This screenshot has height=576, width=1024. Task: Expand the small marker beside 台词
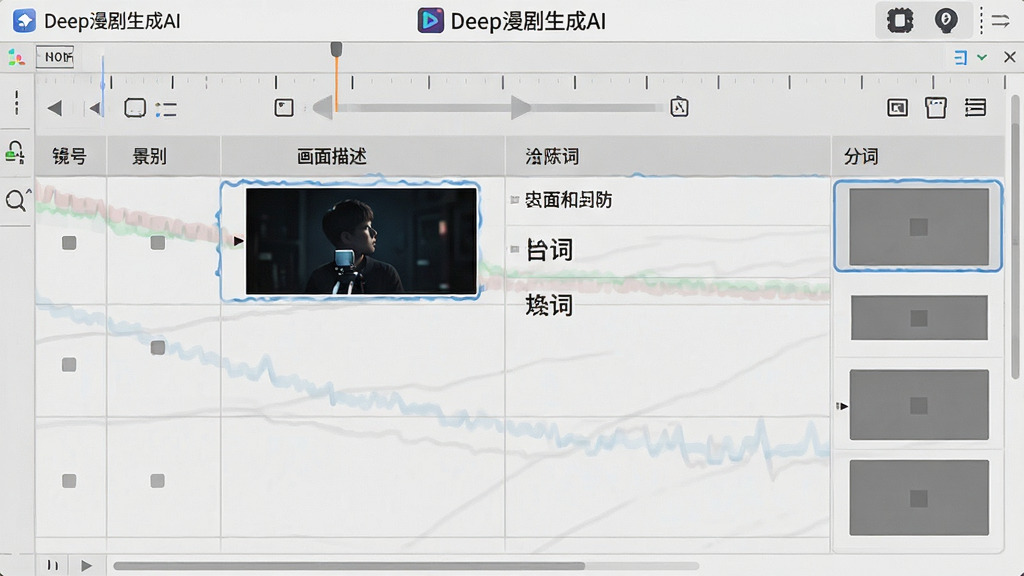pos(515,249)
